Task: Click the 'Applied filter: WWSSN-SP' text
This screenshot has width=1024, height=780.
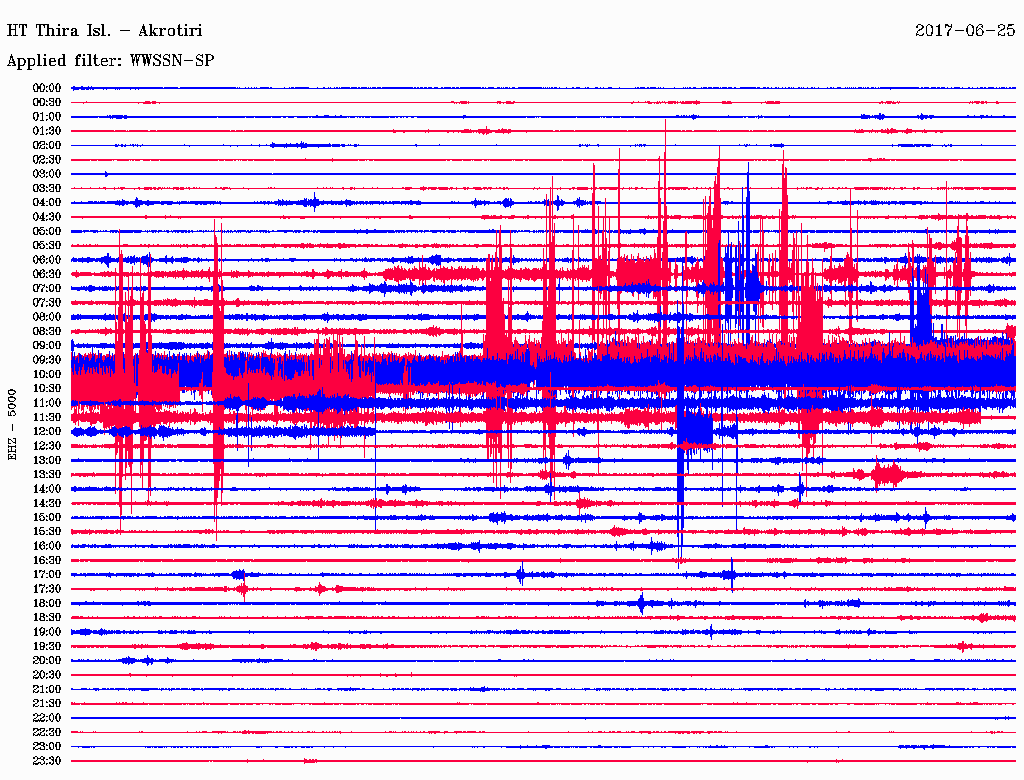Action: [x=110, y=61]
